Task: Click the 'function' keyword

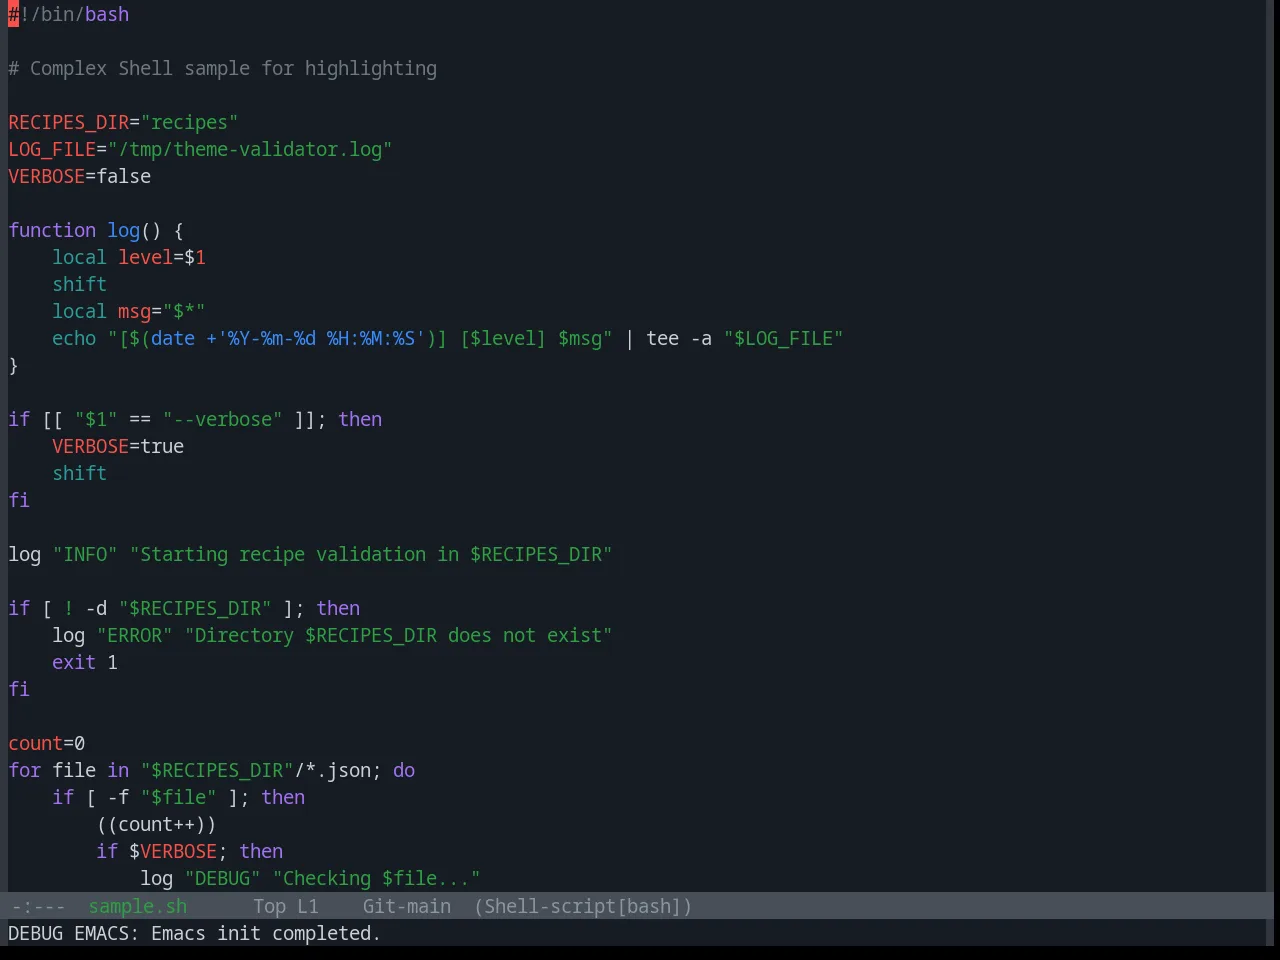Action: 52,230
